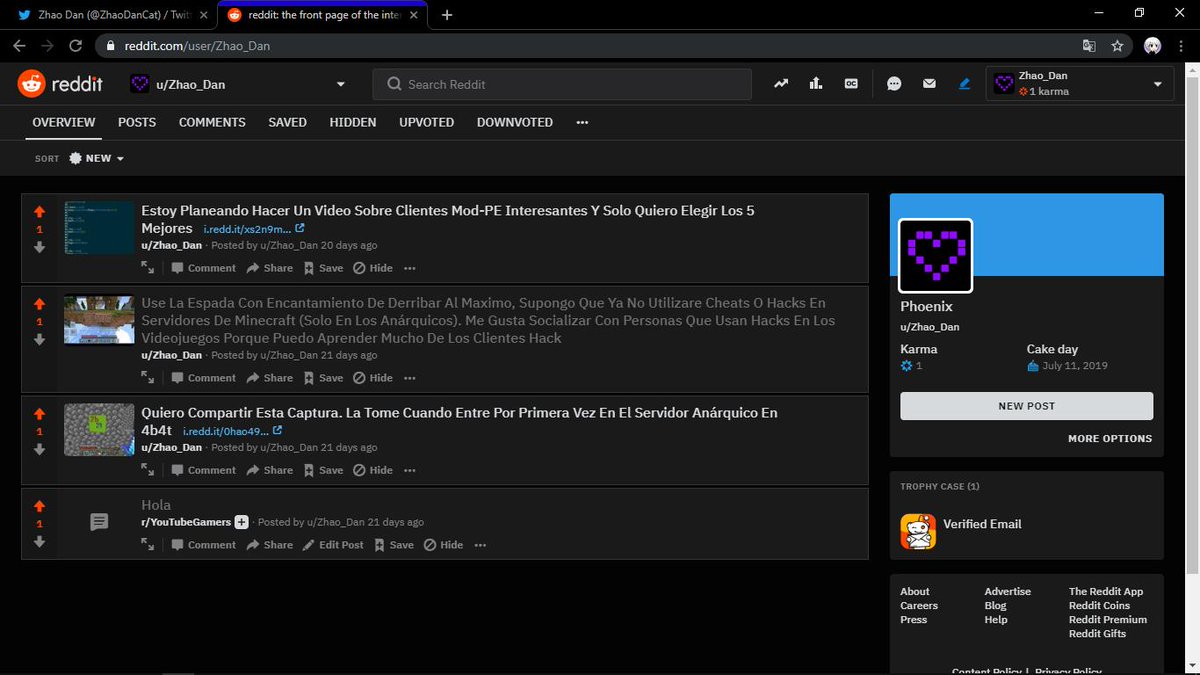Bookmark this page with the star icon
The height and width of the screenshot is (675, 1200).
point(1117,46)
